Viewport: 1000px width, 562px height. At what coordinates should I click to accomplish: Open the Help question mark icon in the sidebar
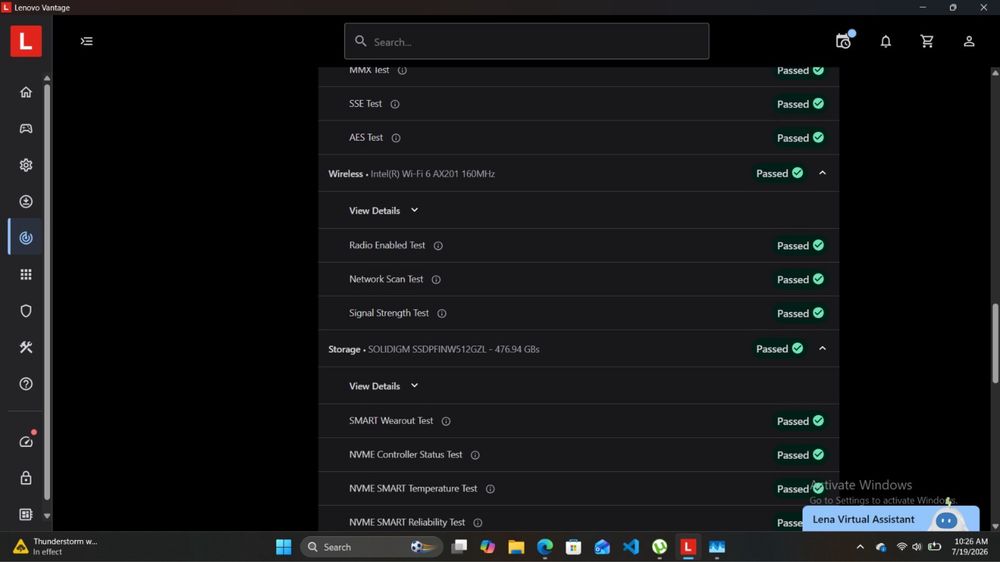[26, 384]
